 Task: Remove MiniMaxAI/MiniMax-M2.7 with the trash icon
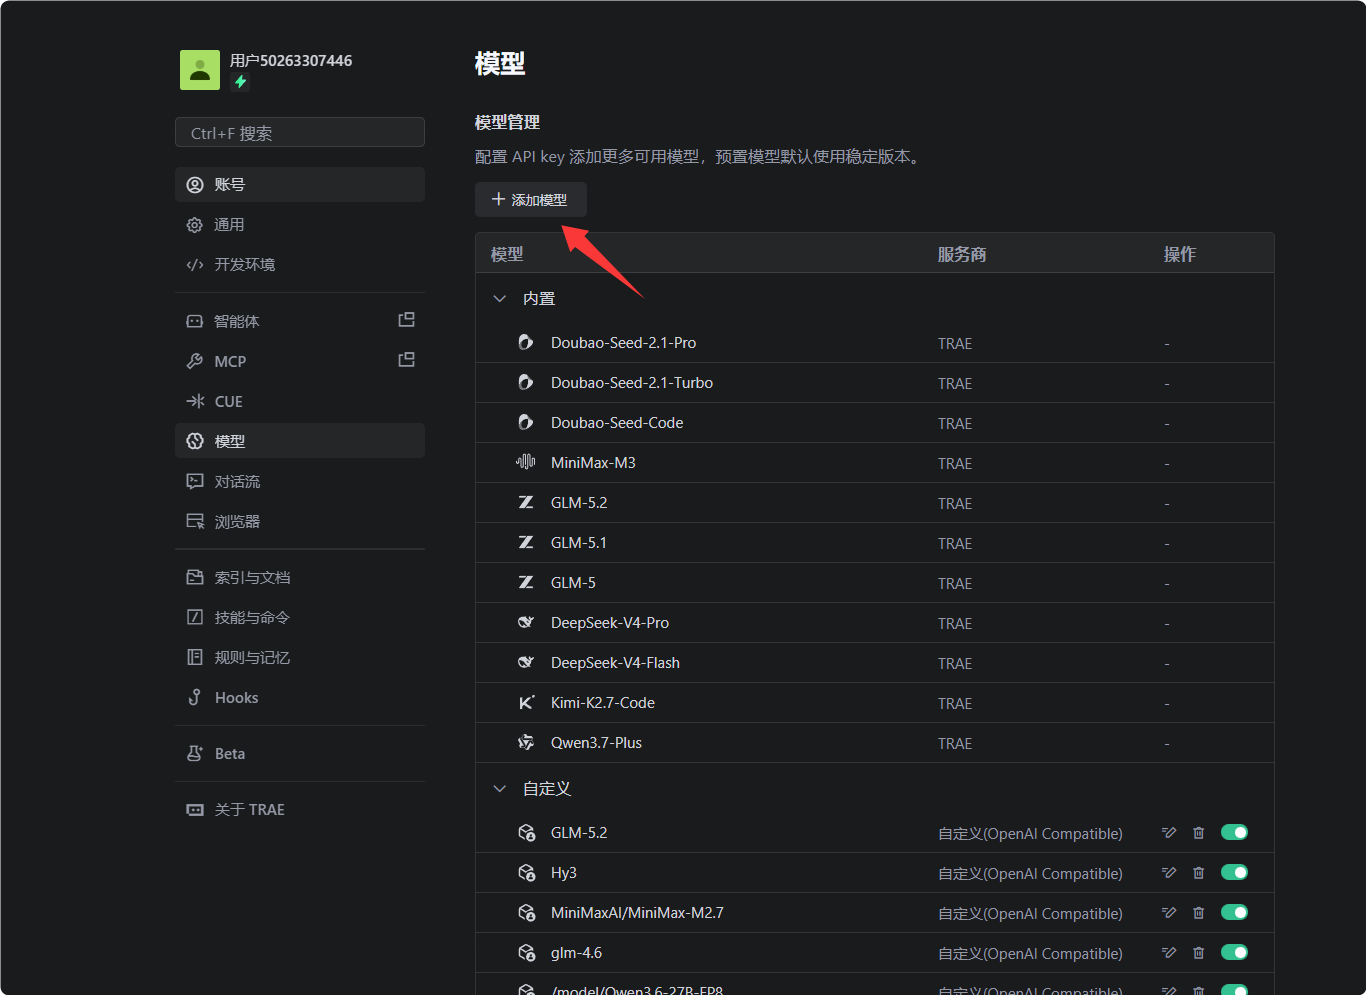click(1199, 913)
